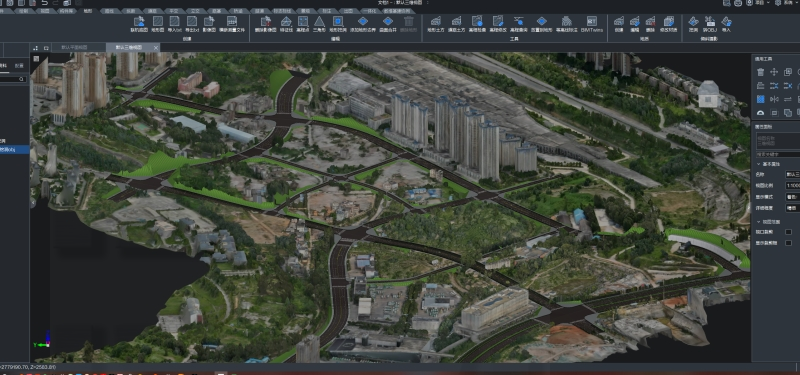
Task: Click the delete trash icon in tools panel
Action: 761,72
